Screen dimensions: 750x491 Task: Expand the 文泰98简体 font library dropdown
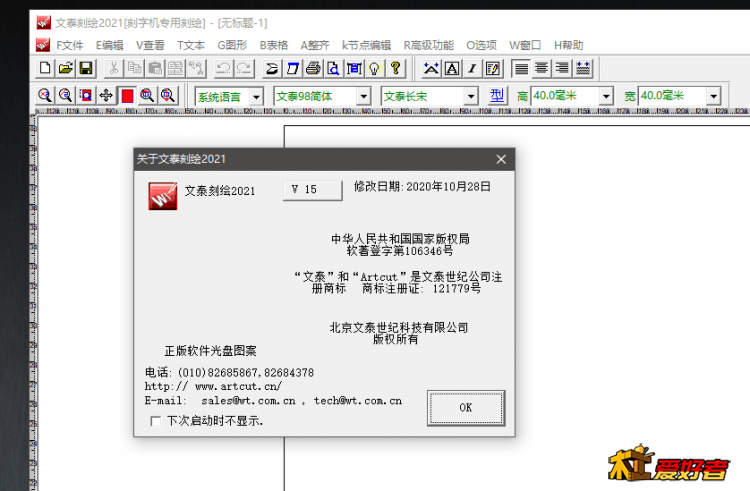[364, 97]
